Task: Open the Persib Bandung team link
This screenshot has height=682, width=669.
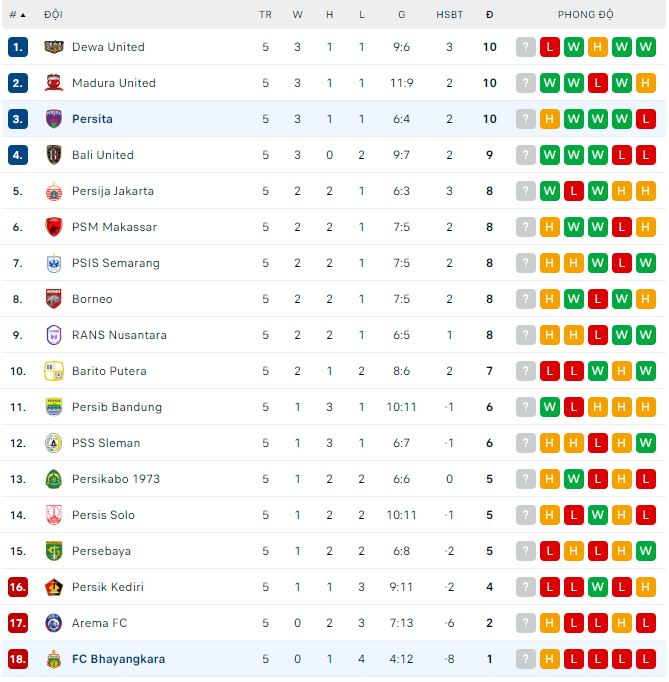Action: (x=116, y=407)
